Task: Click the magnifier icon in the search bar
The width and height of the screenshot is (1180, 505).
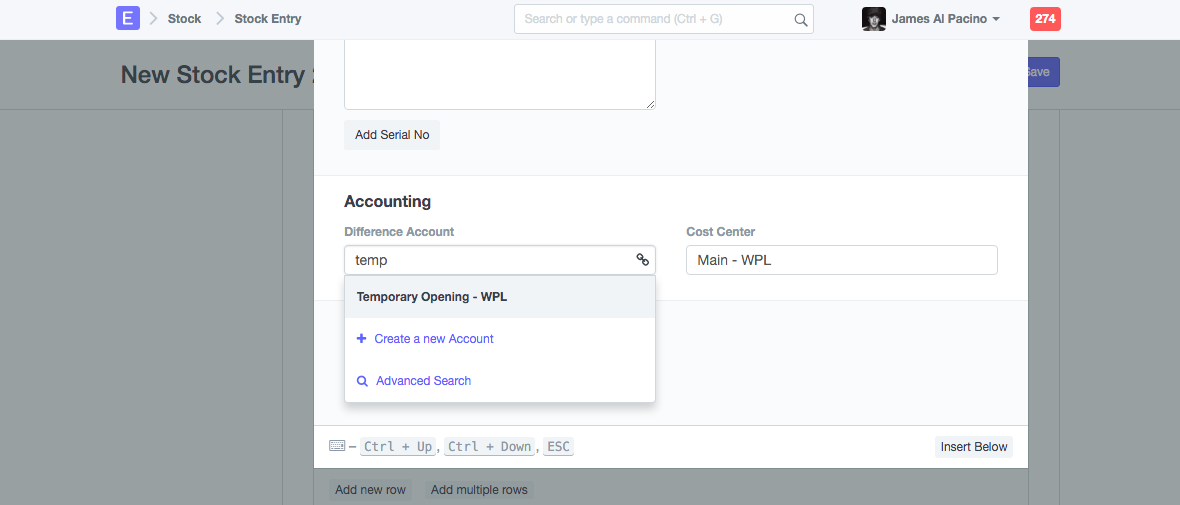Action: point(800,19)
